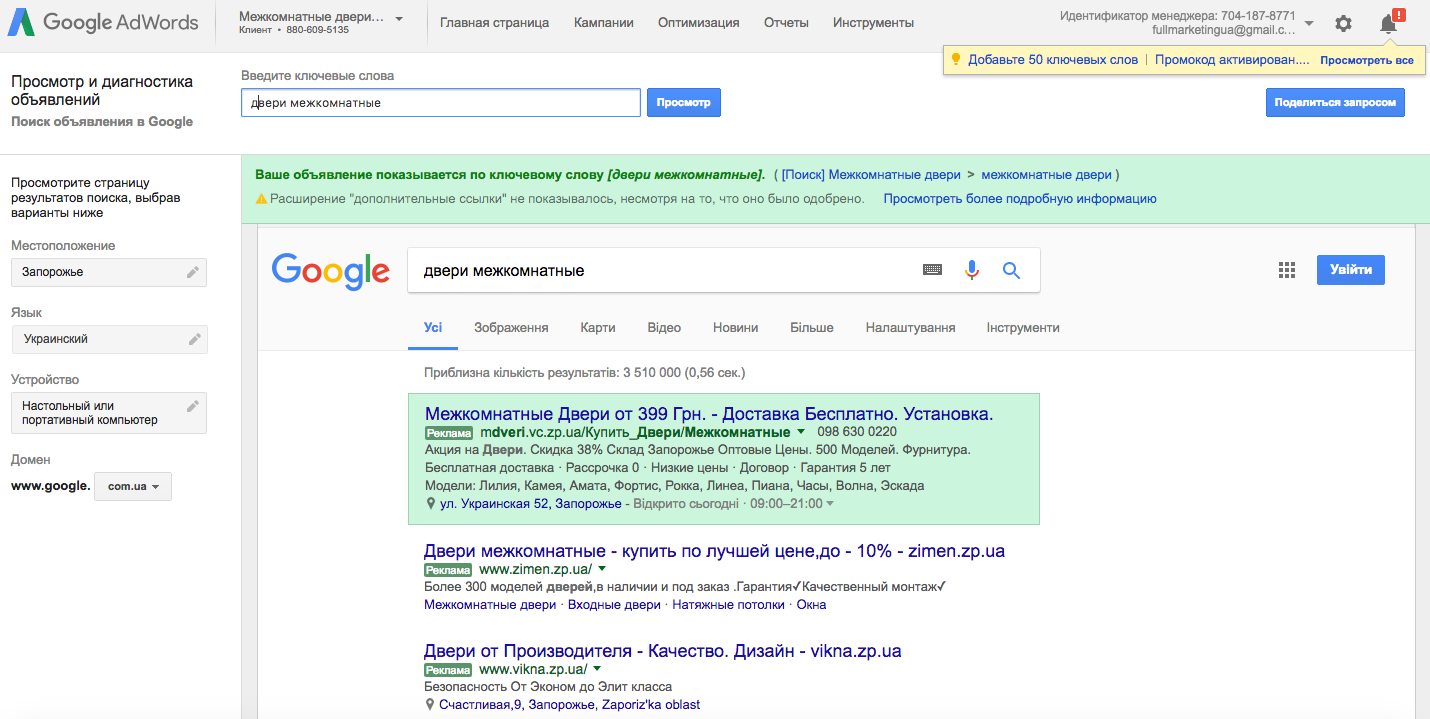This screenshot has width=1430, height=719.
Task: Click the blue magnifier search icon
Action: point(1011,270)
